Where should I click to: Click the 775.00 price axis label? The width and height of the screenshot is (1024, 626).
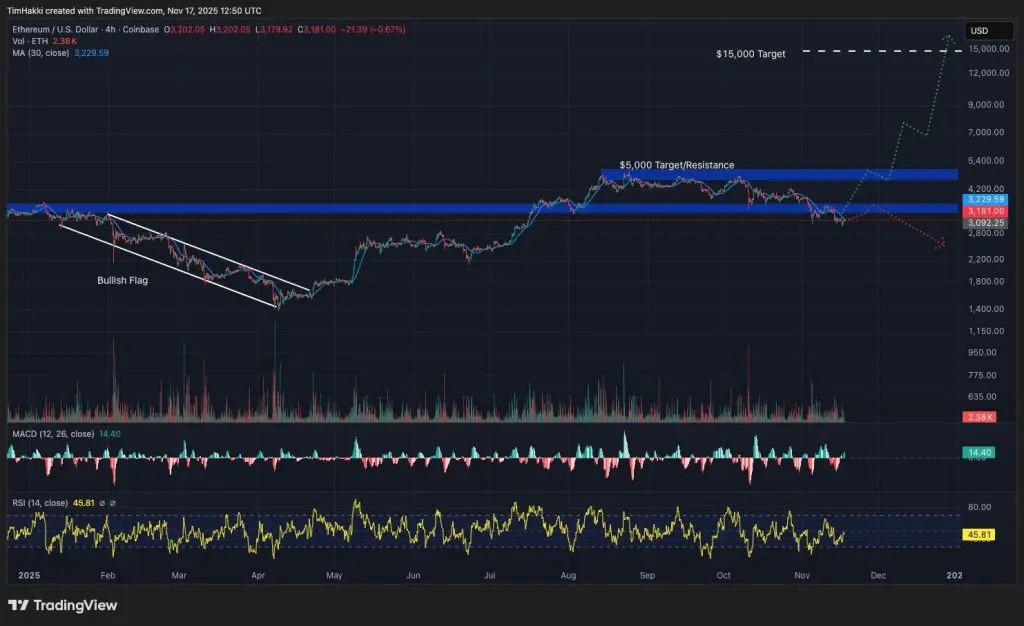coord(982,375)
